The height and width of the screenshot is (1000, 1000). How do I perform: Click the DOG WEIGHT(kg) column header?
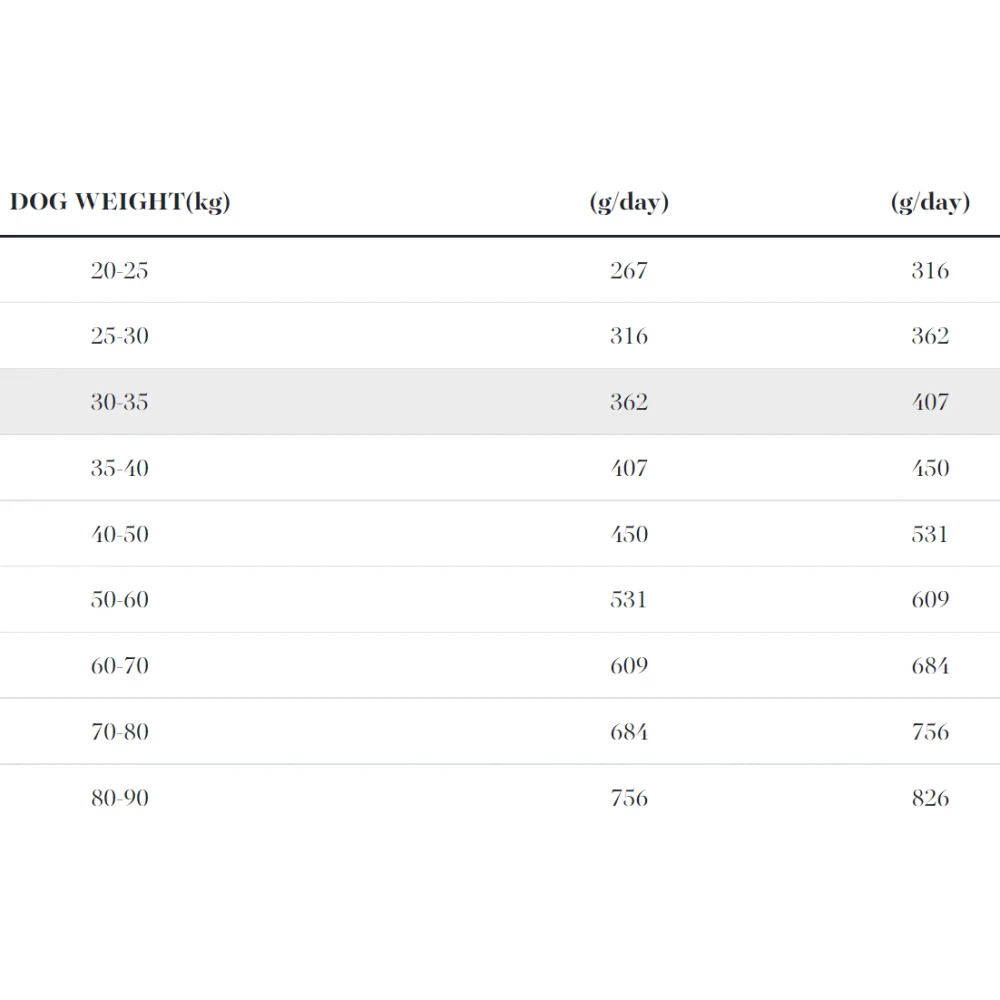pos(120,202)
